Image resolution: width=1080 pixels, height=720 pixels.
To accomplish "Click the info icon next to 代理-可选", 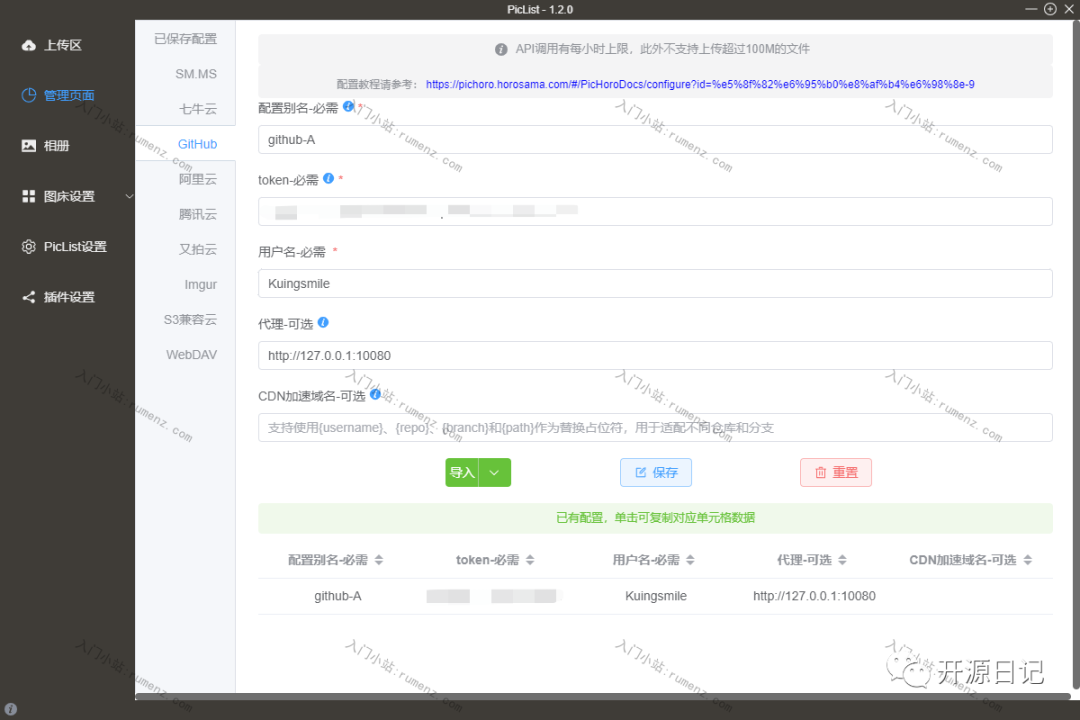I will click(x=323, y=322).
